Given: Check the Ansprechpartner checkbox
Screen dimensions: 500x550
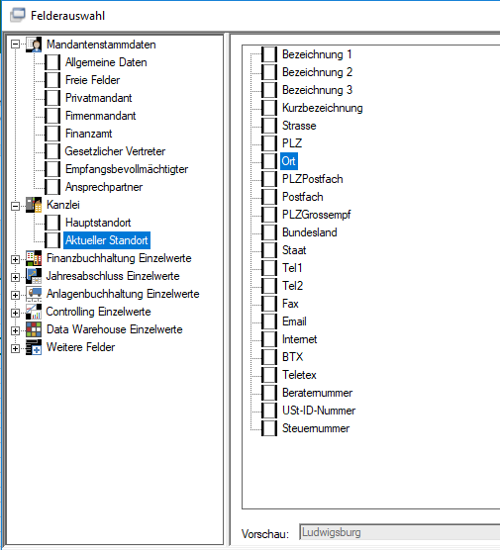Looking at the screenshot, I should pyautogui.click(x=53, y=187).
